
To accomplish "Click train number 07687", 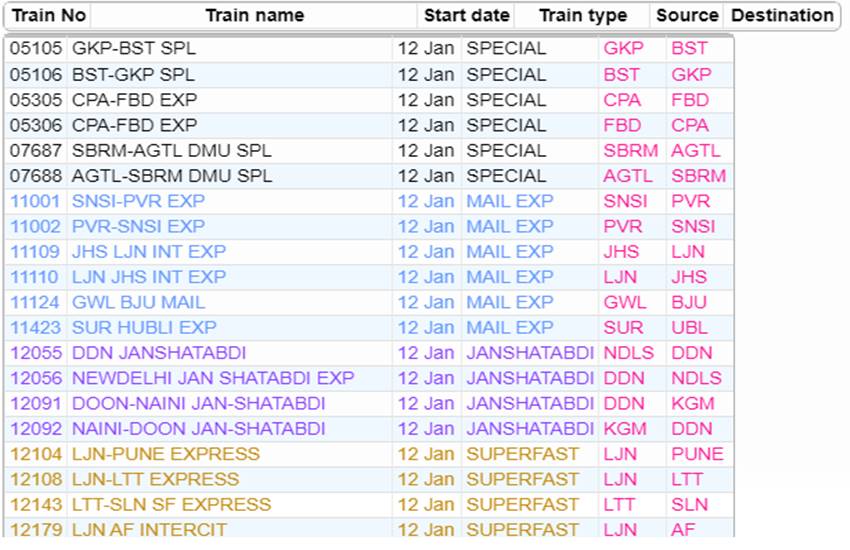I will (x=35, y=151).
